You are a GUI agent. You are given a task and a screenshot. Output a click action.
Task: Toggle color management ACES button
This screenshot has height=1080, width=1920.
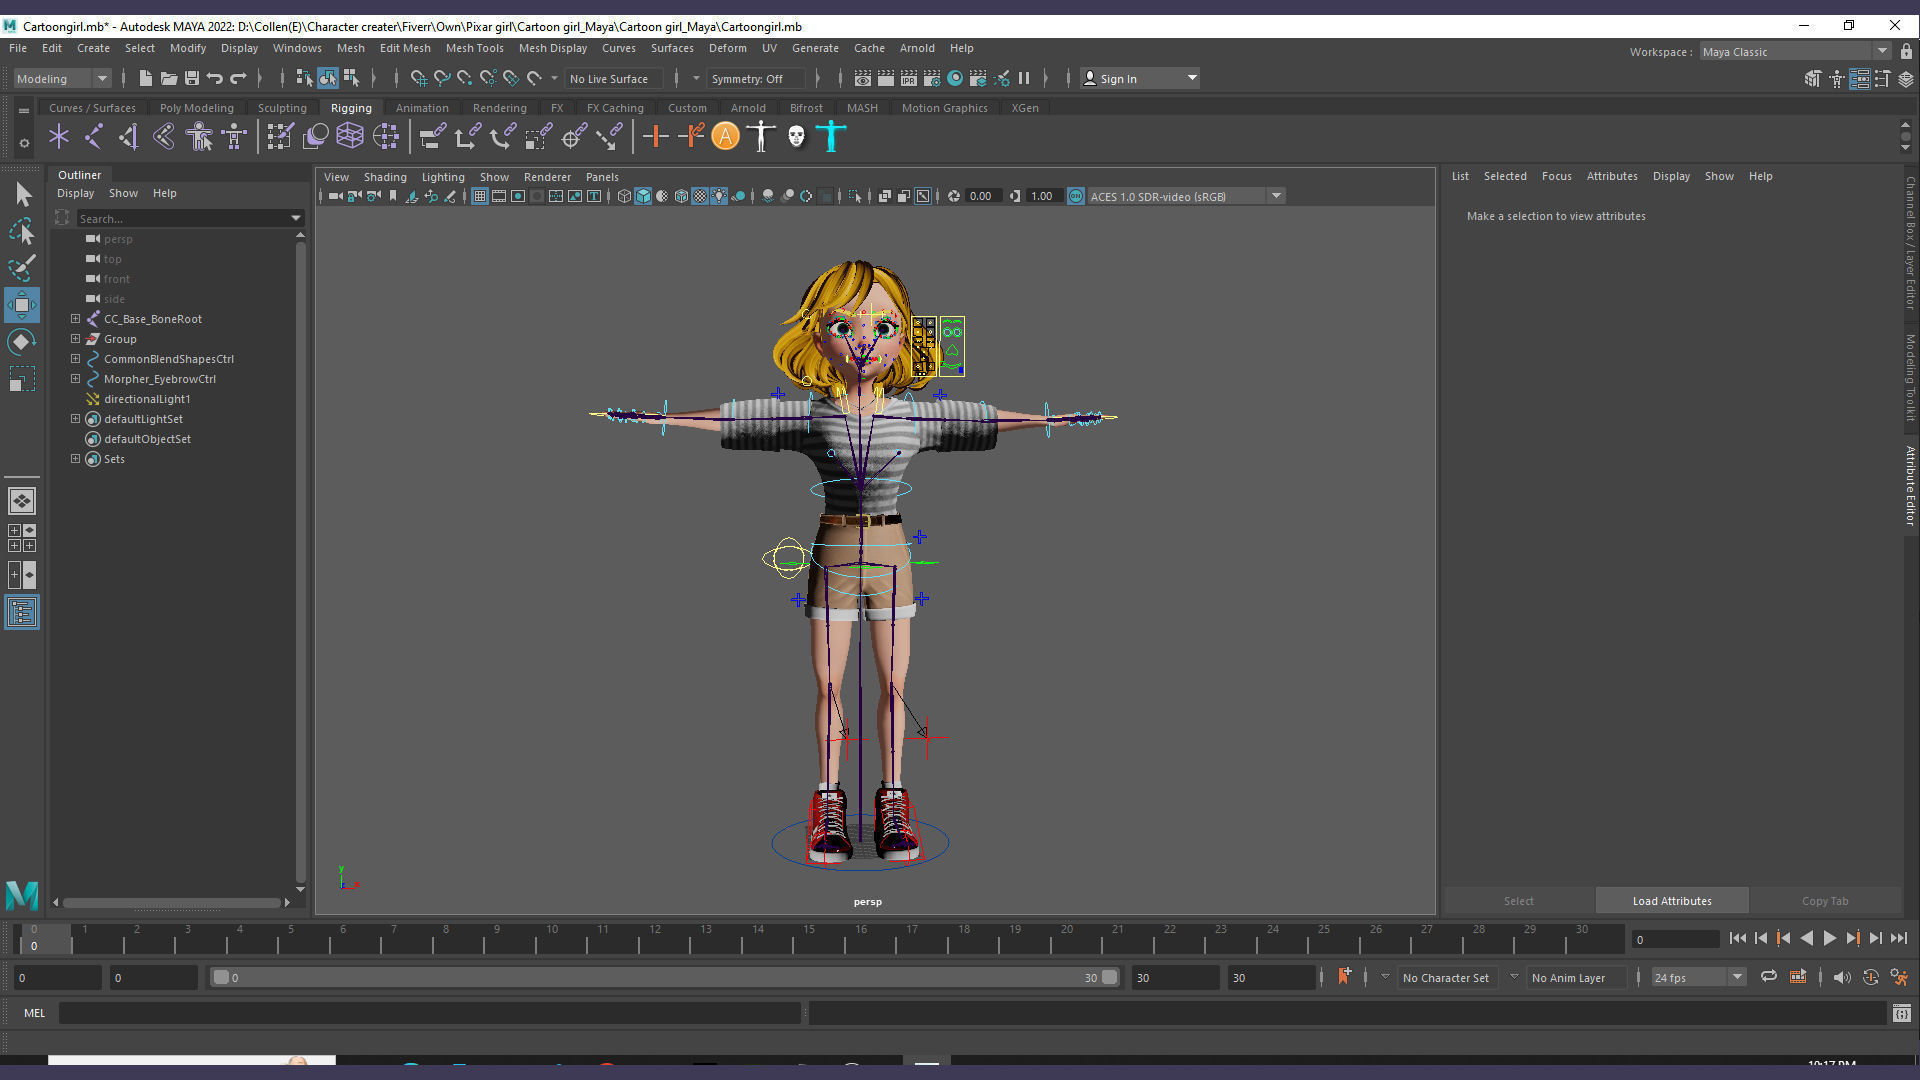1076,196
